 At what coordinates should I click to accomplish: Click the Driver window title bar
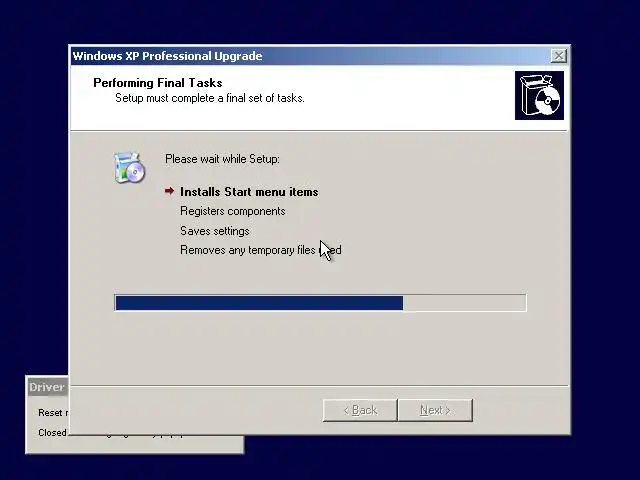tap(48, 387)
